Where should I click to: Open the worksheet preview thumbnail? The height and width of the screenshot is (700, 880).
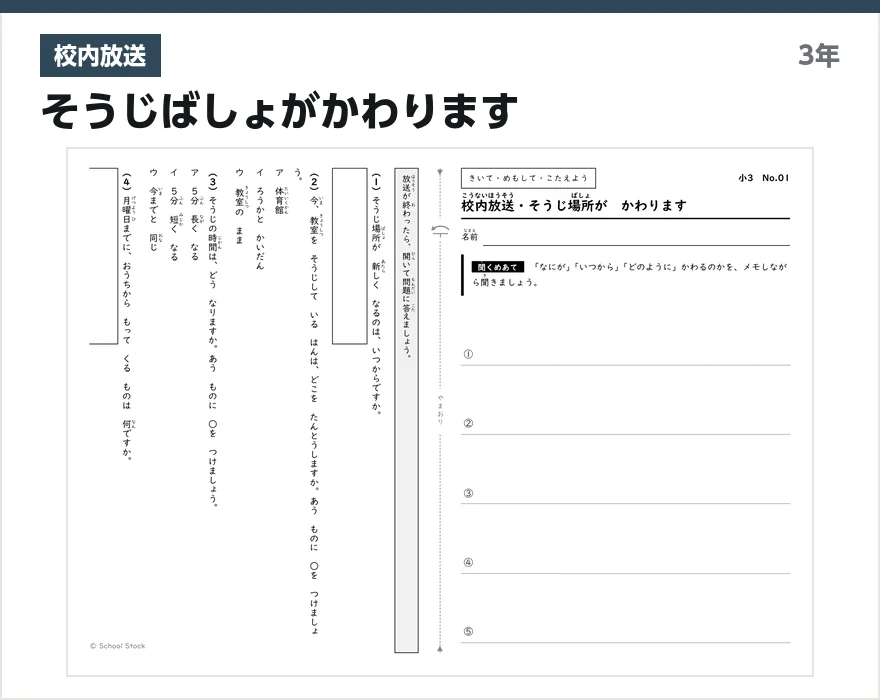440,412
